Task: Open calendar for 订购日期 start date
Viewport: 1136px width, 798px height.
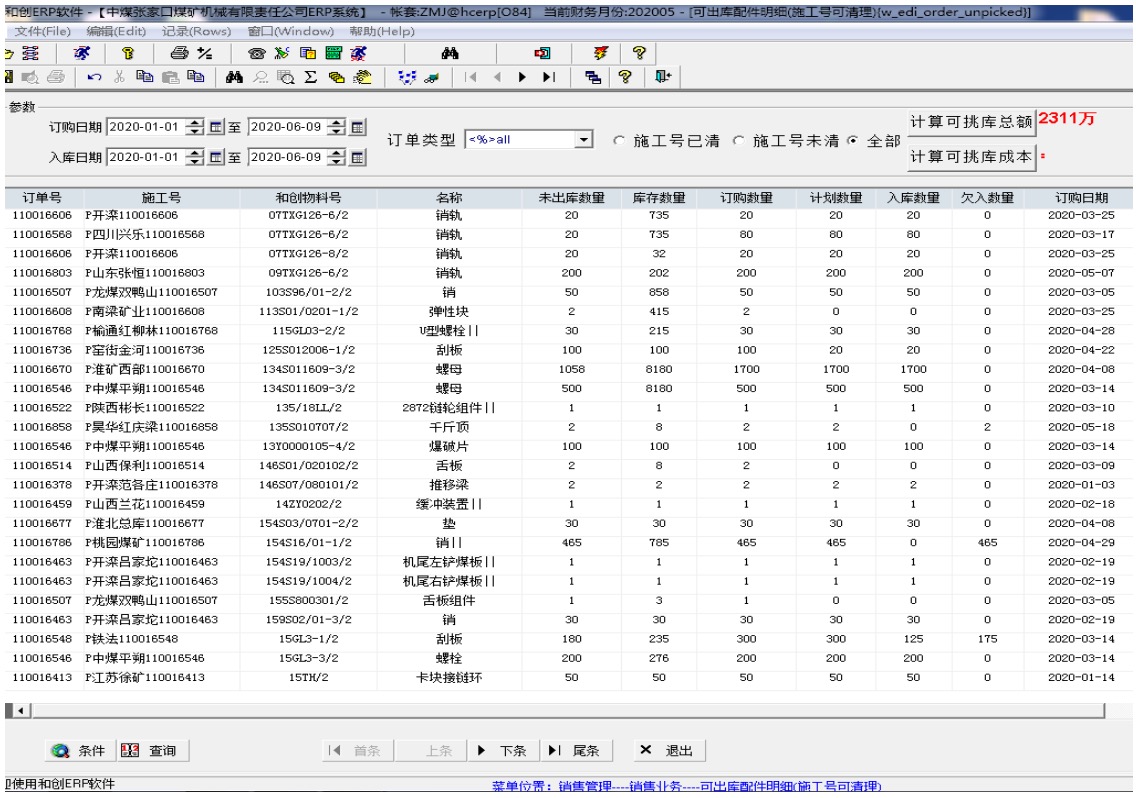Action: click(x=216, y=127)
